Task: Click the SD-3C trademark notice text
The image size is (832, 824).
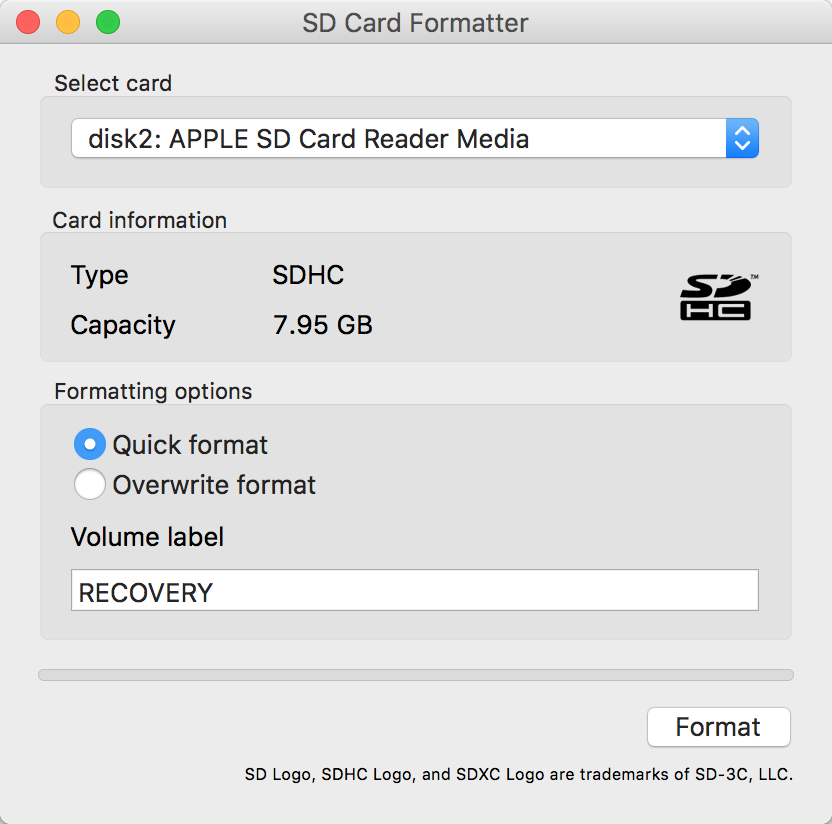Action: pos(518,774)
